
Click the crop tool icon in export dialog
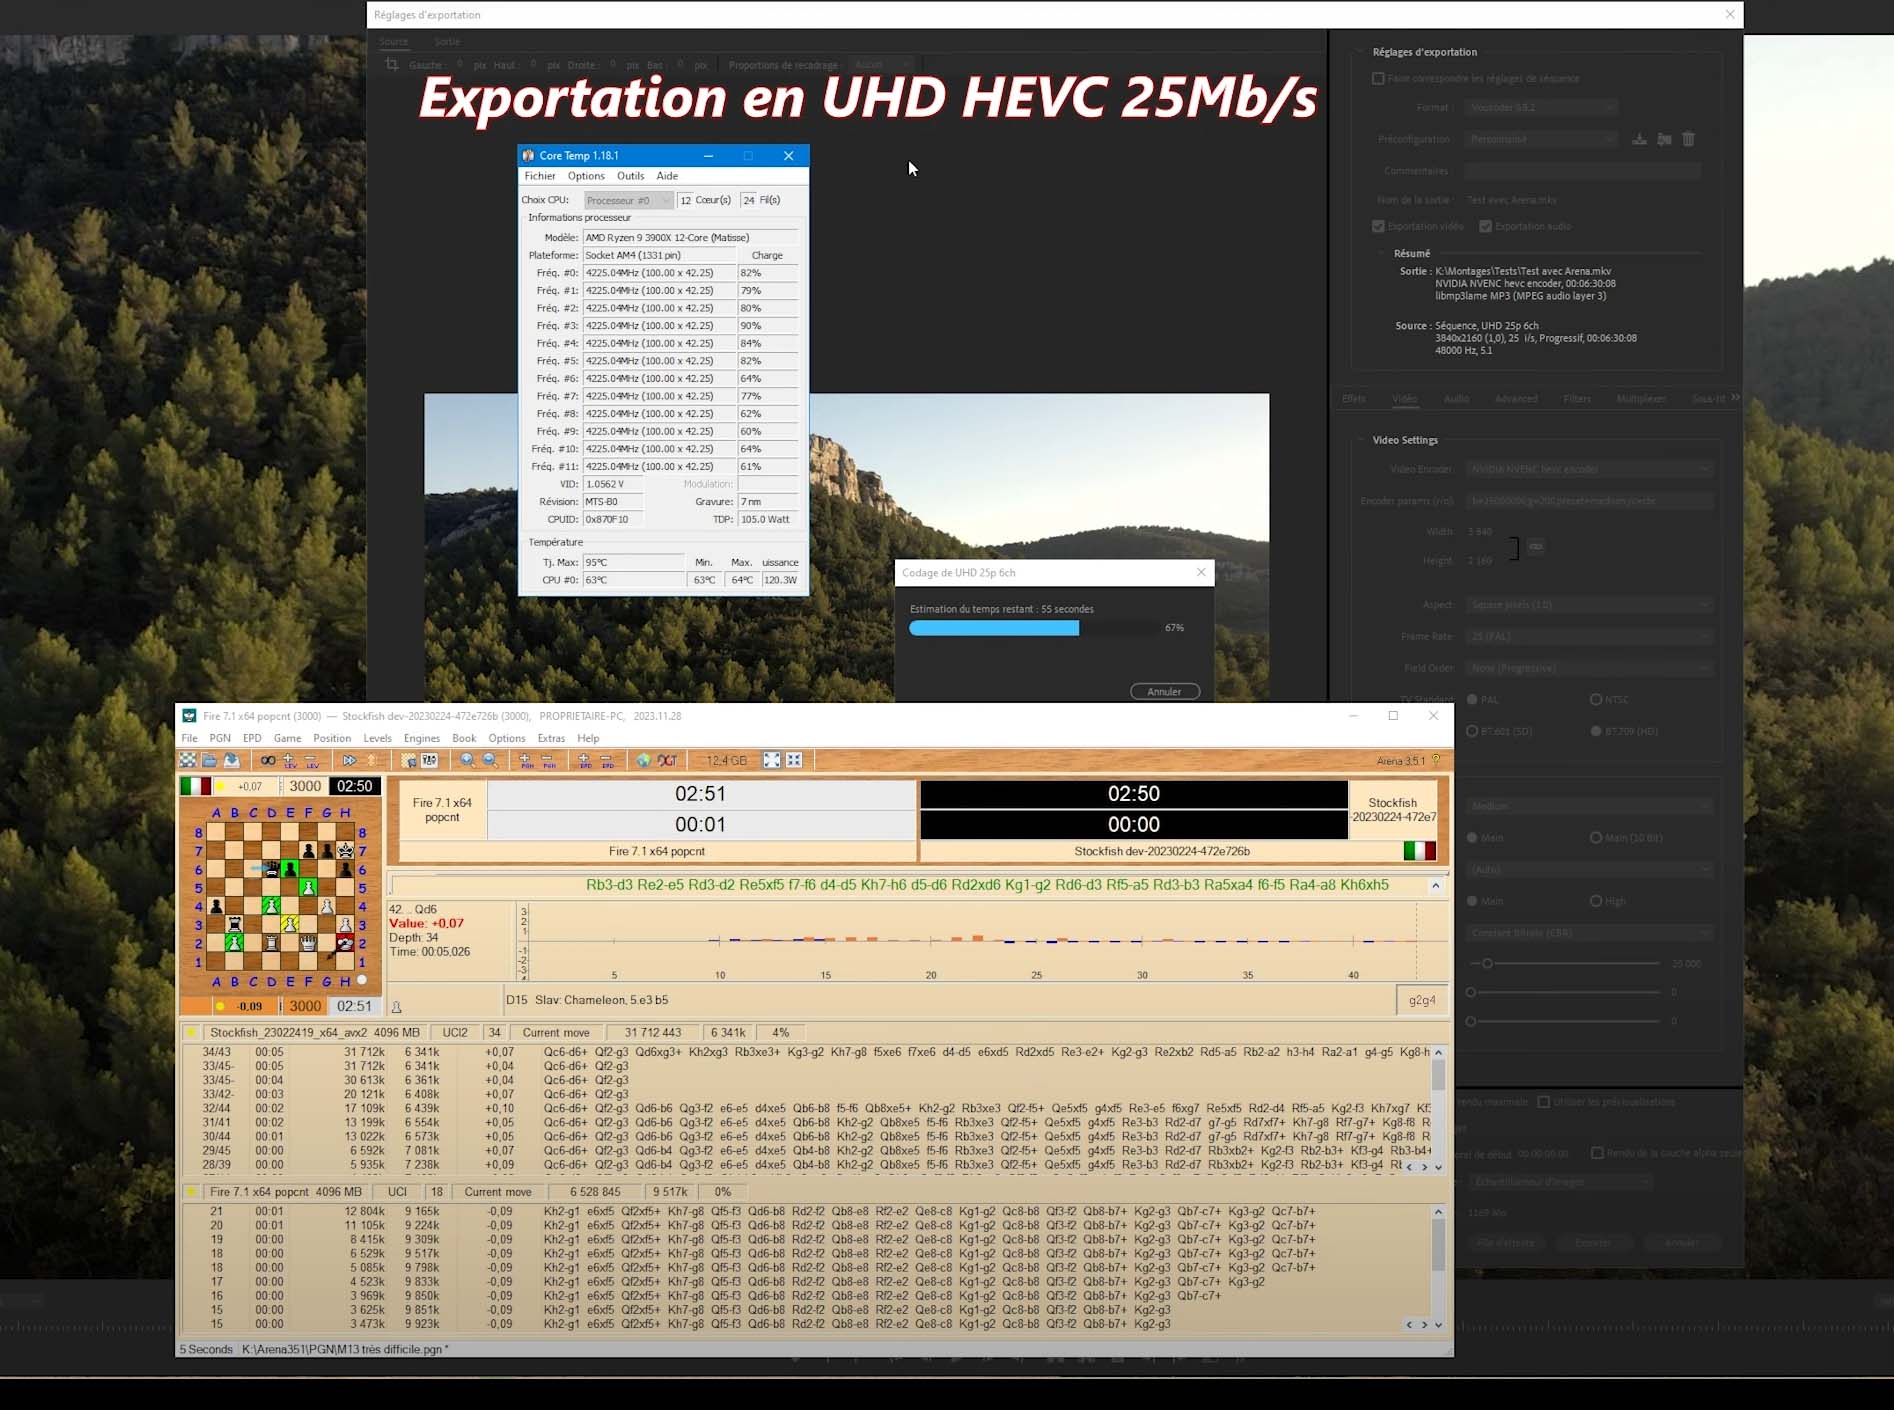tap(392, 65)
